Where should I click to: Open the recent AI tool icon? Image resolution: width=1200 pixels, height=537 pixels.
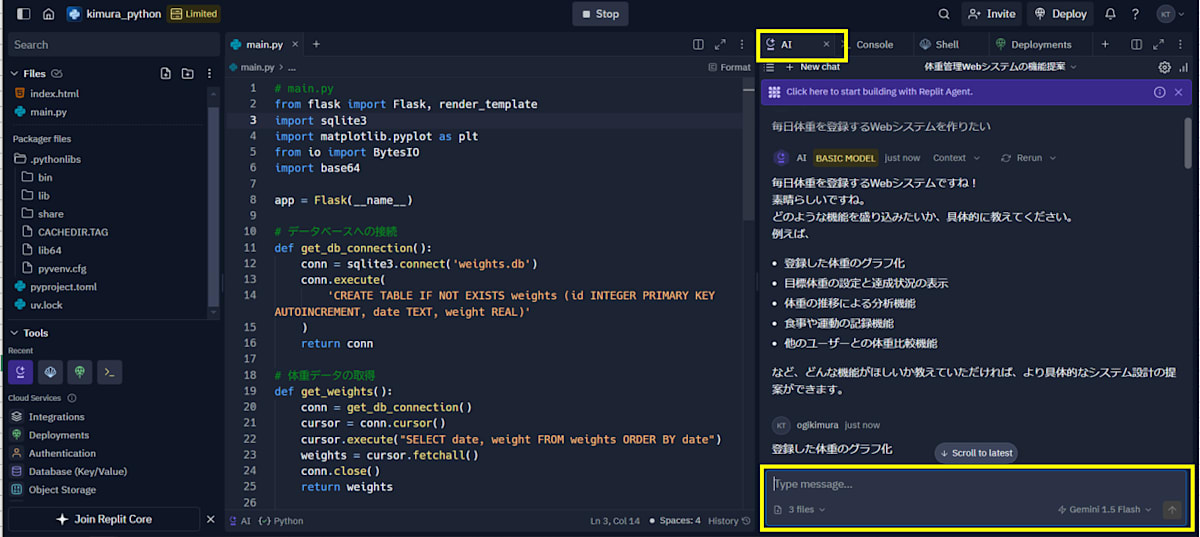pos(20,372)
